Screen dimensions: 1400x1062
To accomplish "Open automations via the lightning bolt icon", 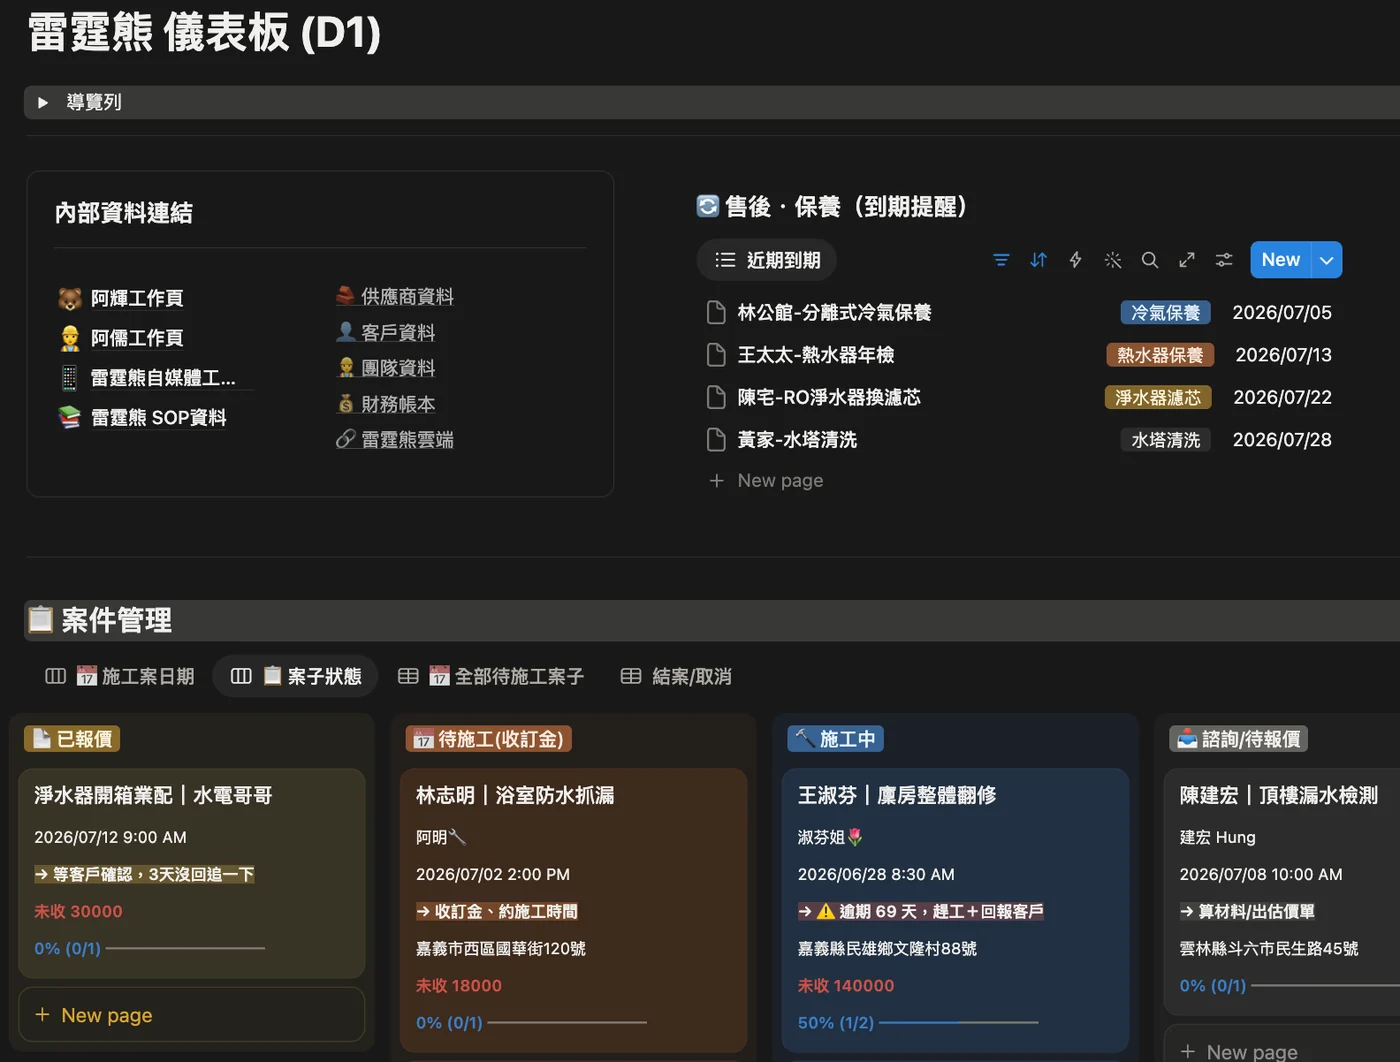I will click(1075, 260).
